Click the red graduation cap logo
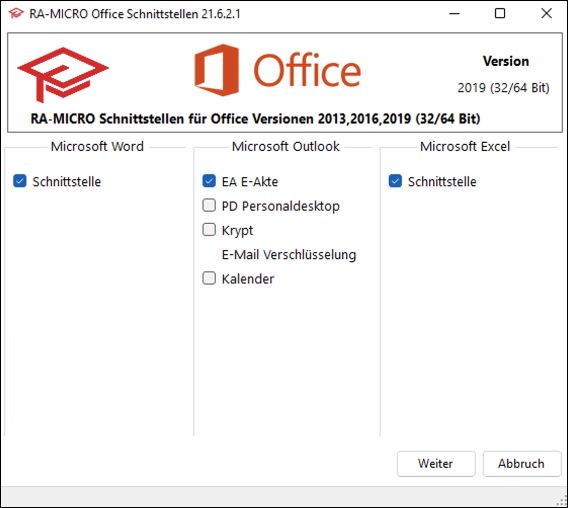Screen dimensions: 568x508 point(63,74)
